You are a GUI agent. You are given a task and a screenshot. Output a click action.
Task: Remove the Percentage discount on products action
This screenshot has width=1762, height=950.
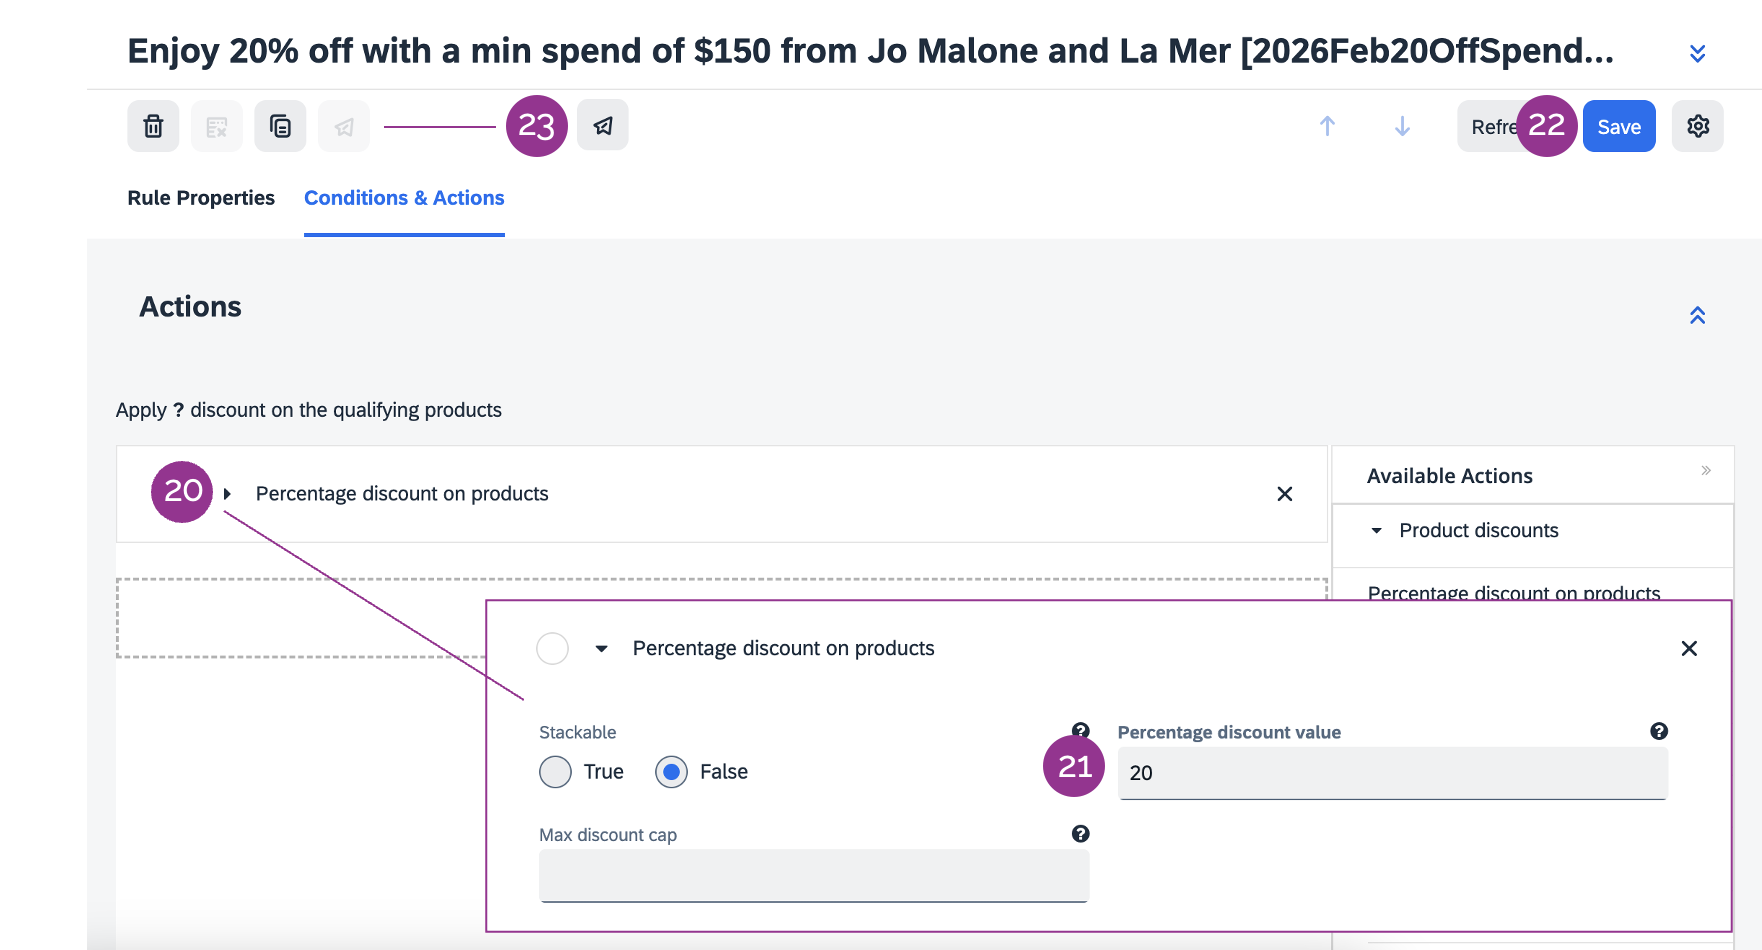click(x=1284, y=494)
